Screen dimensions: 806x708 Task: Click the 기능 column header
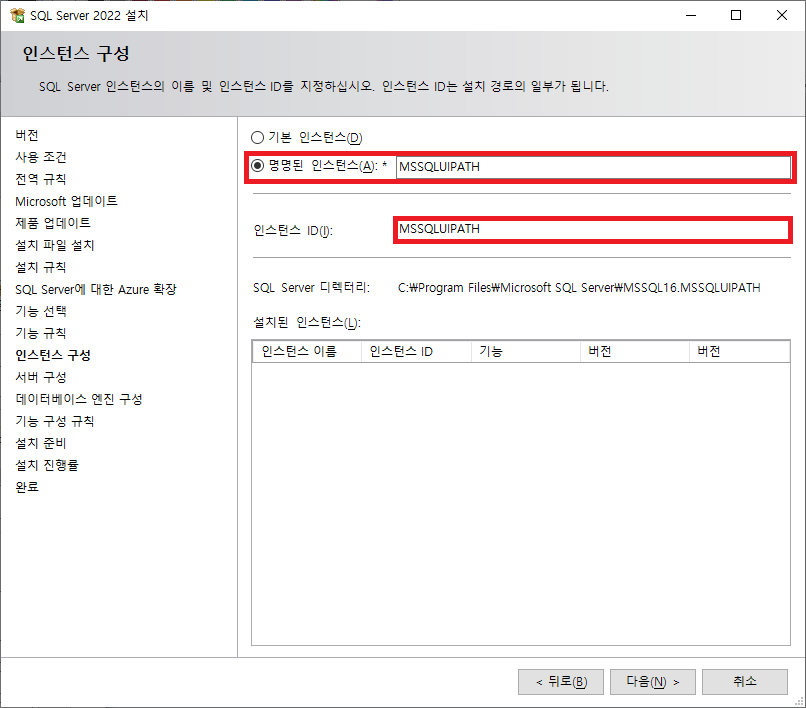click(525, 352)
